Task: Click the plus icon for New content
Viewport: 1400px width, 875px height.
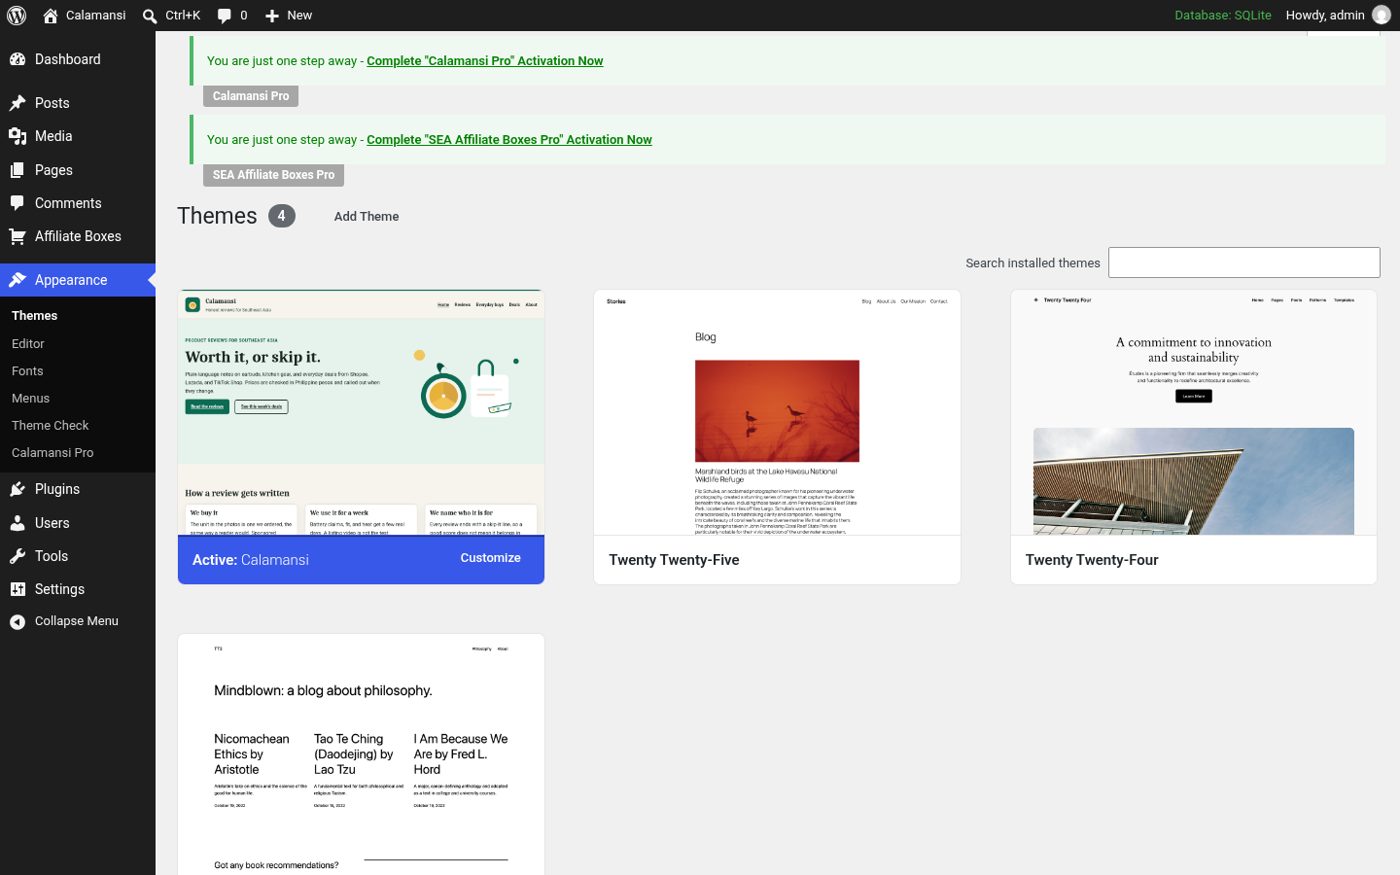Action: (x=272, y=16)
